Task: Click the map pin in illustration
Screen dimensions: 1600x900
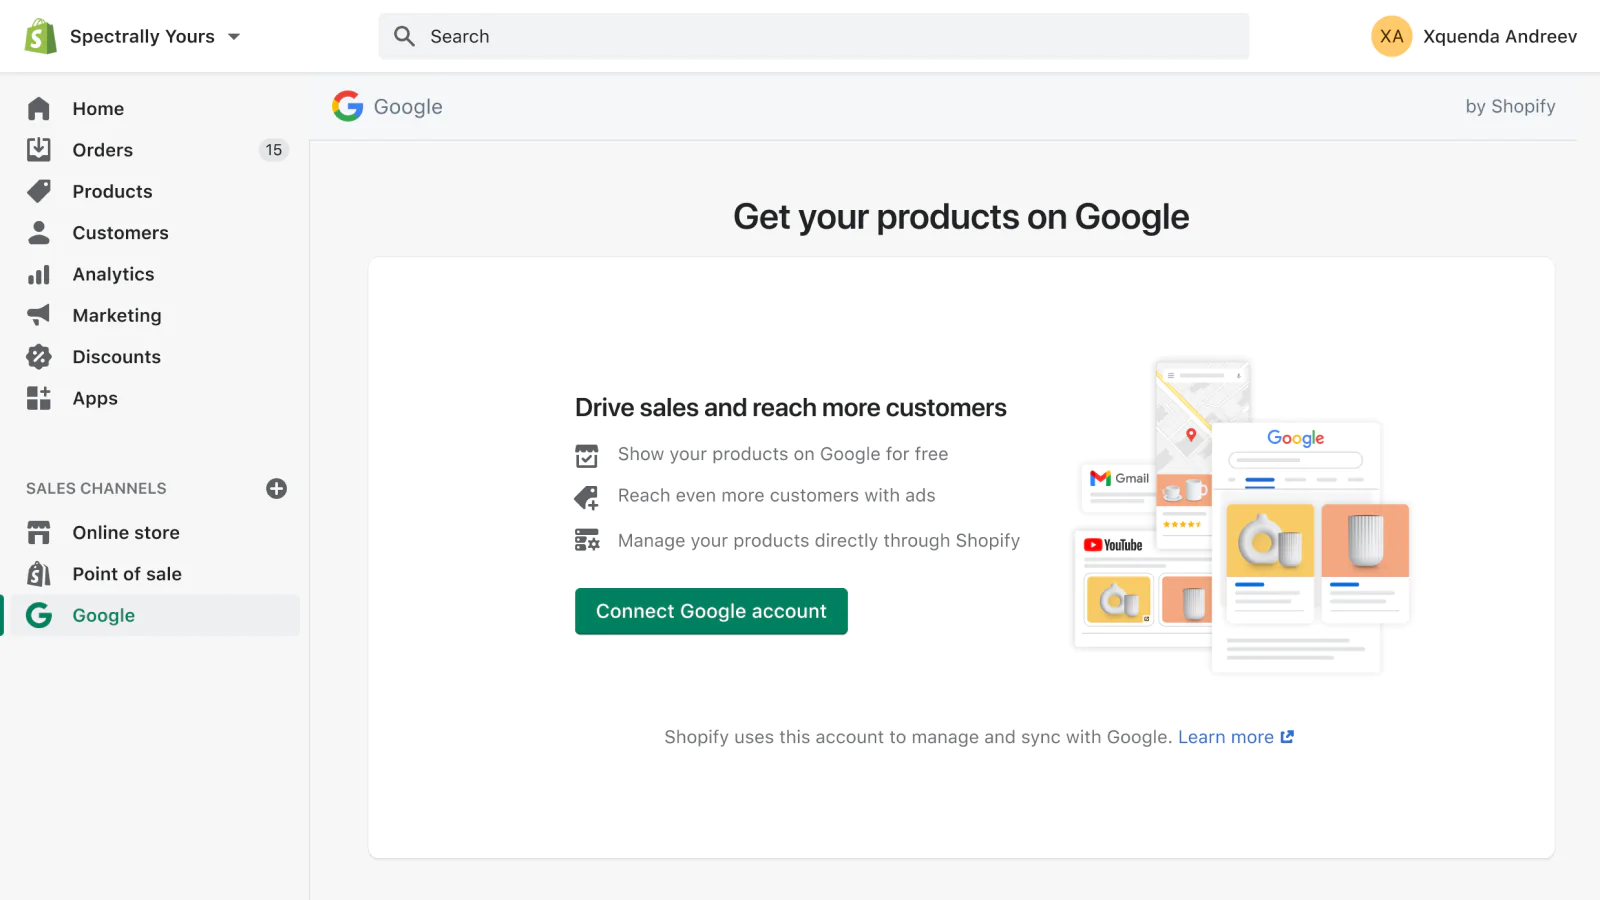Action: [1191, 434]
